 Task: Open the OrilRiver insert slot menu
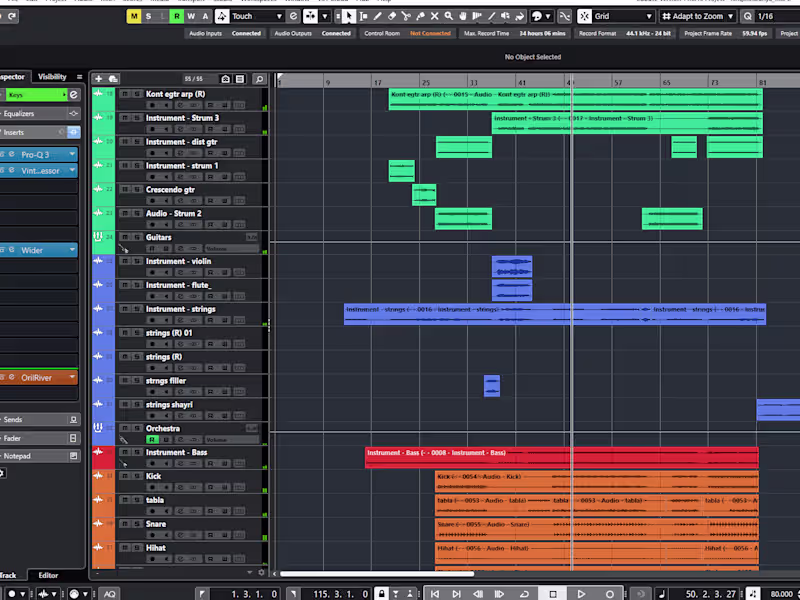[72, 378]
